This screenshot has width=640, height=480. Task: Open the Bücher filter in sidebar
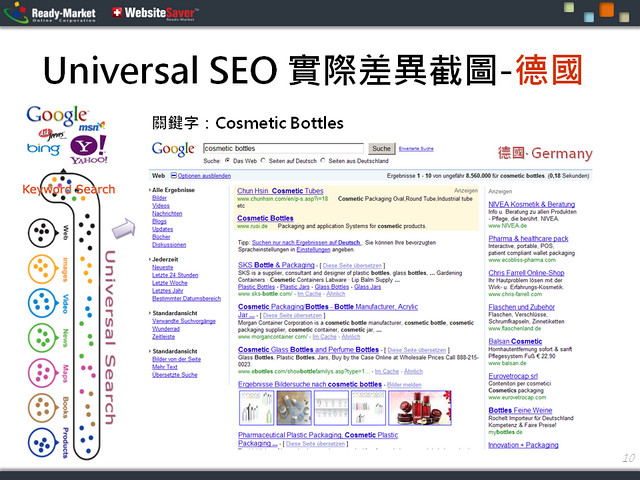tap(161, 237)
